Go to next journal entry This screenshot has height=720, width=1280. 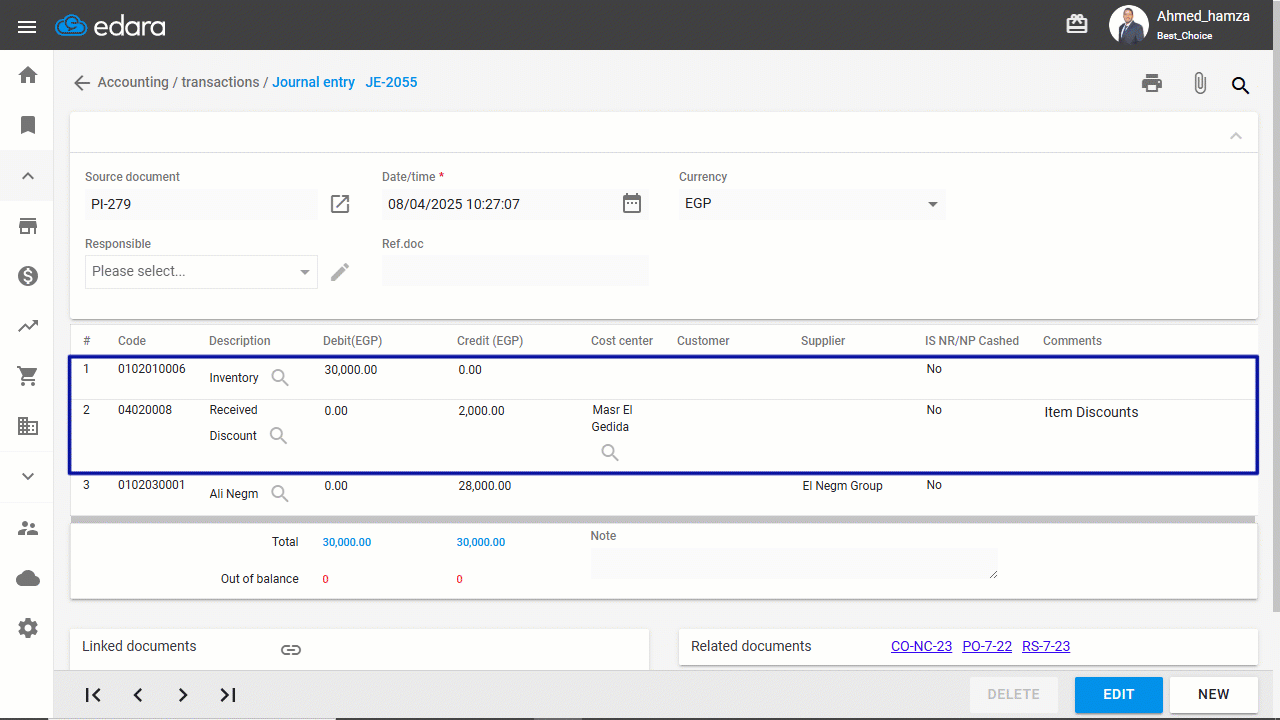click(x=183, y=695)
